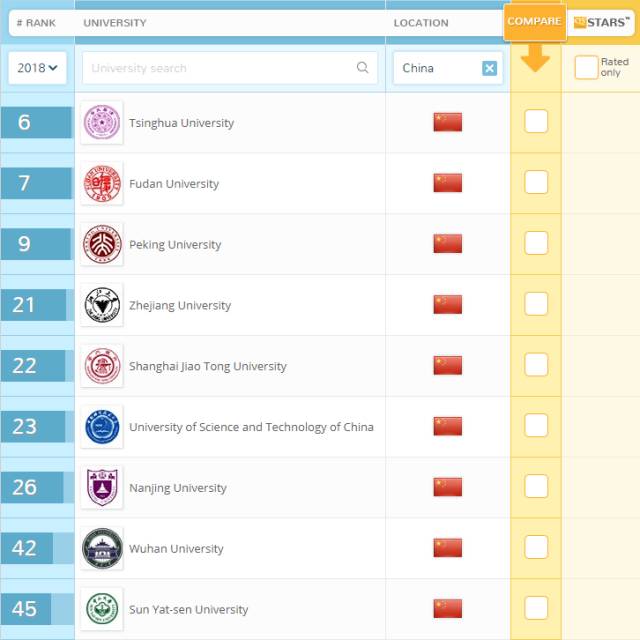Image resolution: width=640 pixels, height=640 pixels.
Task: Click the rank 9 bar
Action: click(36, 244)
